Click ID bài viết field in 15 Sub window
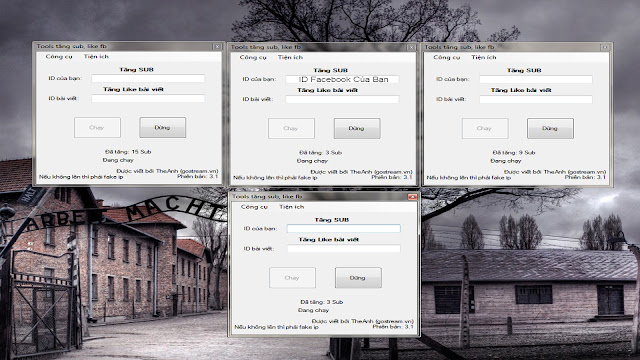 [x=148, y=98]
